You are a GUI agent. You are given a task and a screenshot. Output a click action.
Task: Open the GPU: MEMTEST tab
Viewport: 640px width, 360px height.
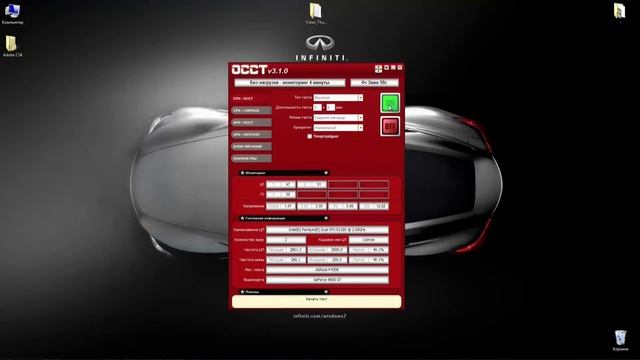point(251,134)
